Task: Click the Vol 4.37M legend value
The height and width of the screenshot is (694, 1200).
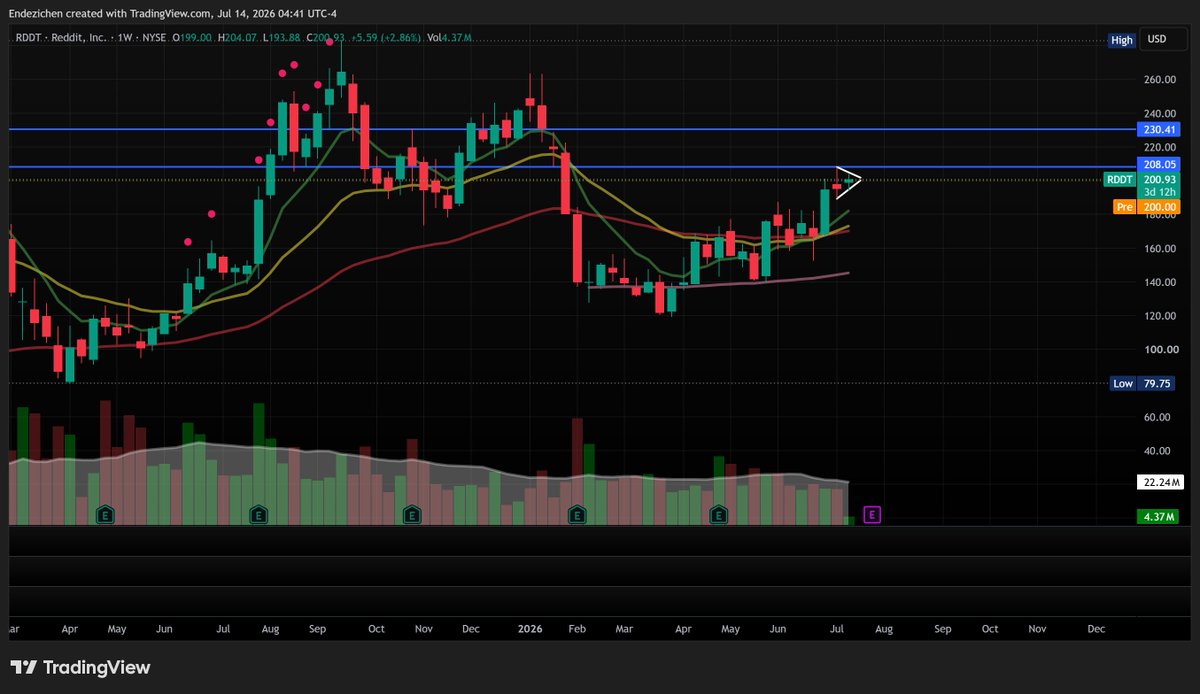Action: coord(449,38)
